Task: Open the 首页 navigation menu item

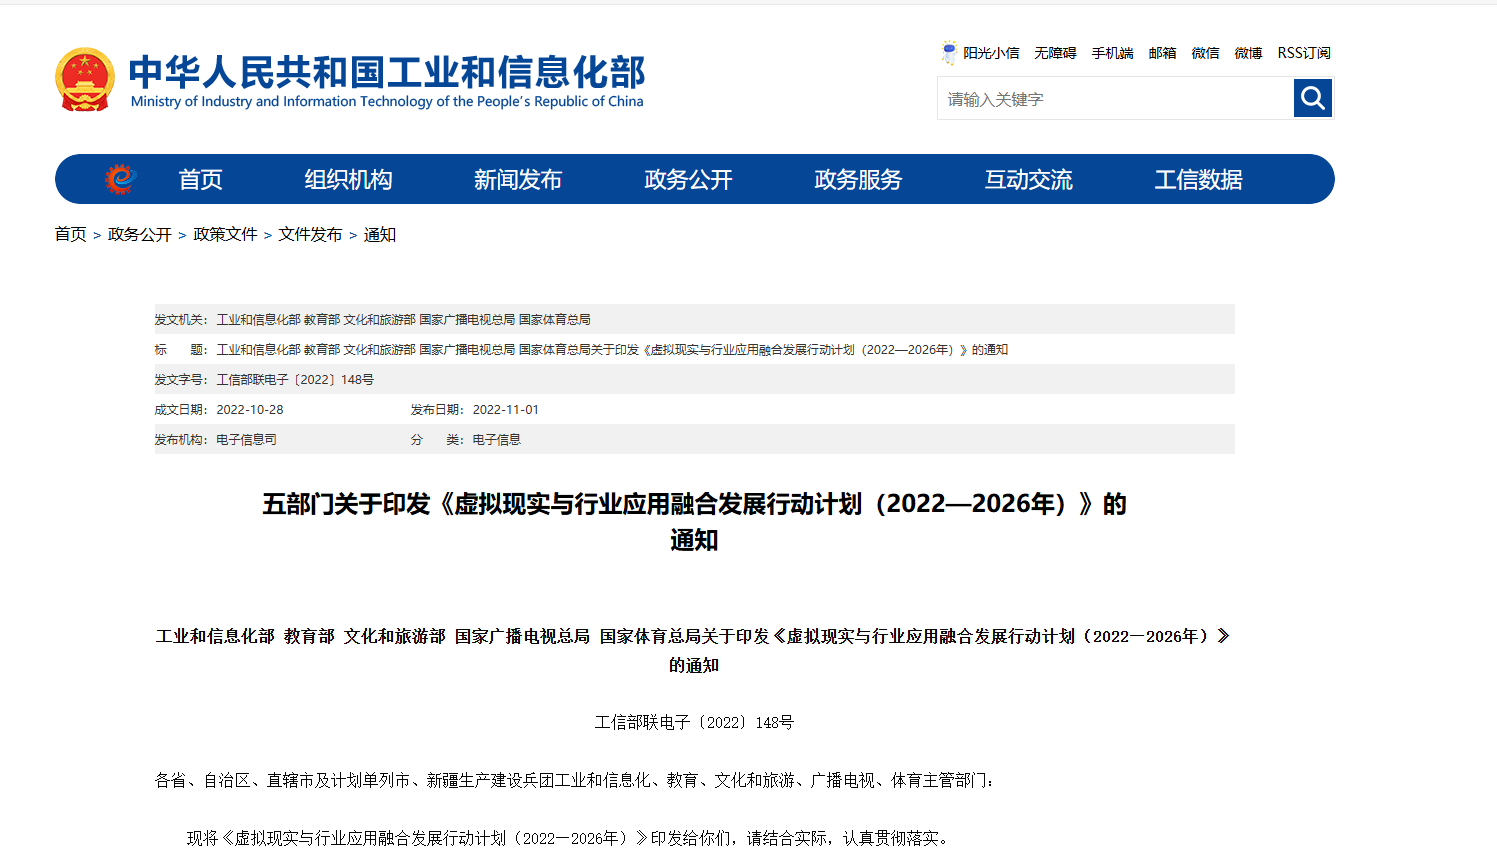Action: pyautogui.click(x=200, y=180)
